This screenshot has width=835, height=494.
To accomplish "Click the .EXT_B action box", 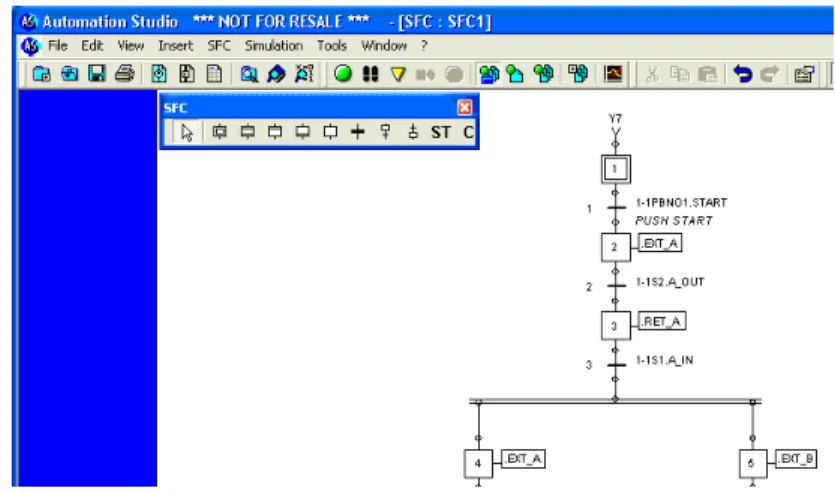I will [x=796, y=459].
